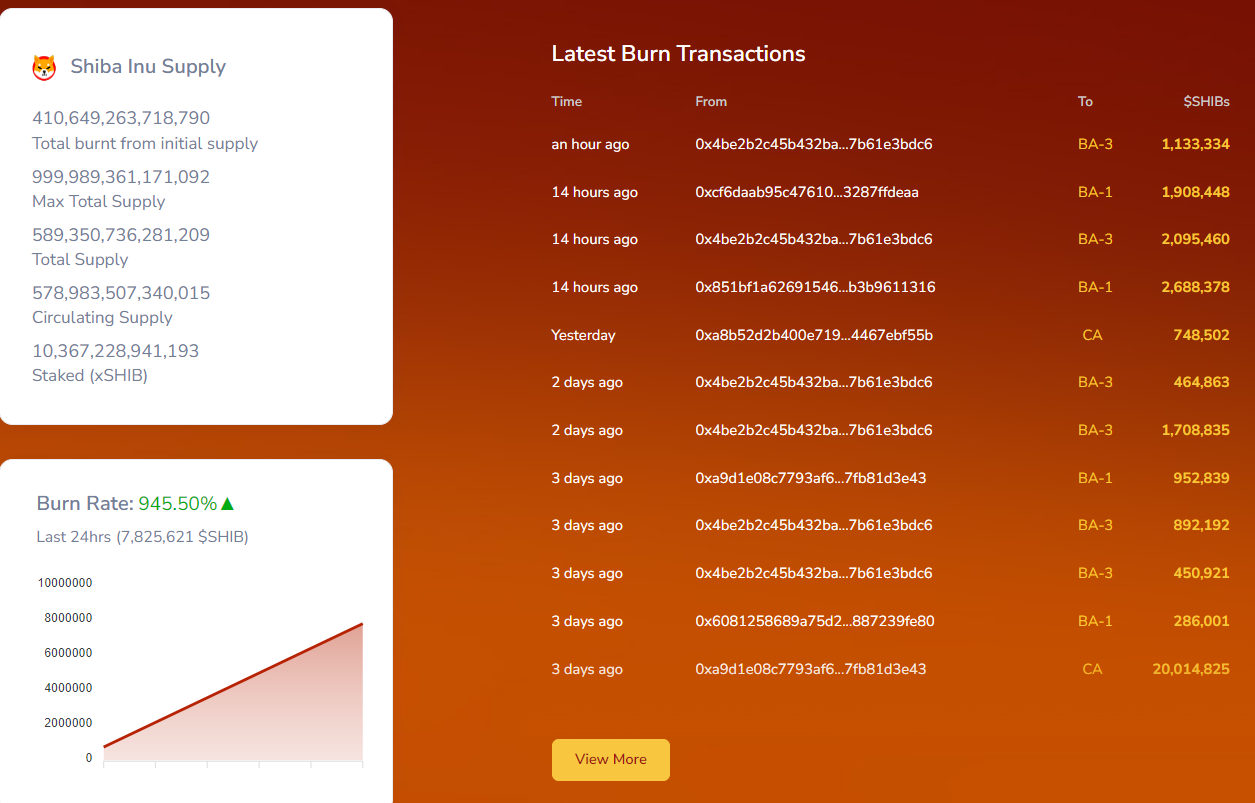Screen dimensions: 1255x803
Task: Click BA-3 in the 1,708,835 row
Action: [x=1095, y=430]
